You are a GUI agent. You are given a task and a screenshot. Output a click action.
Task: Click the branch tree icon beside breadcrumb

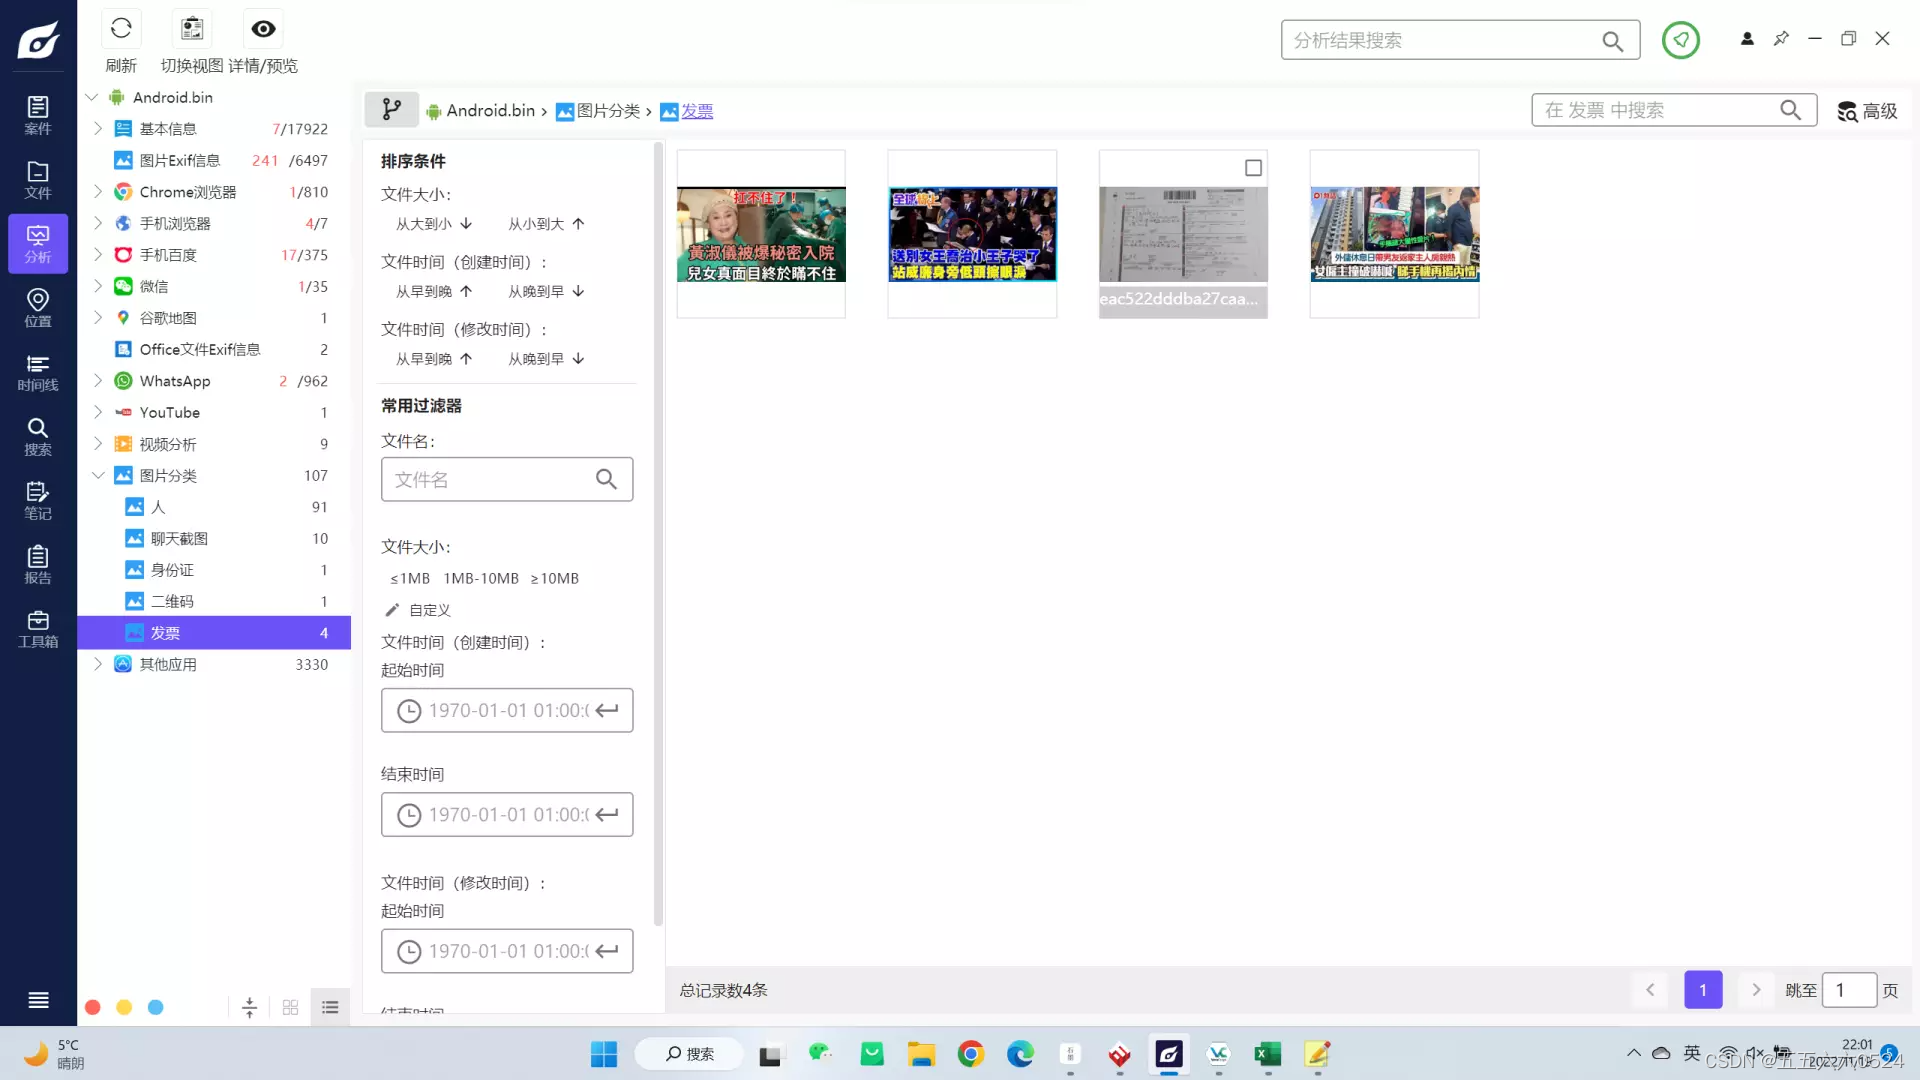pyautogui.click(x=391, y=110)
